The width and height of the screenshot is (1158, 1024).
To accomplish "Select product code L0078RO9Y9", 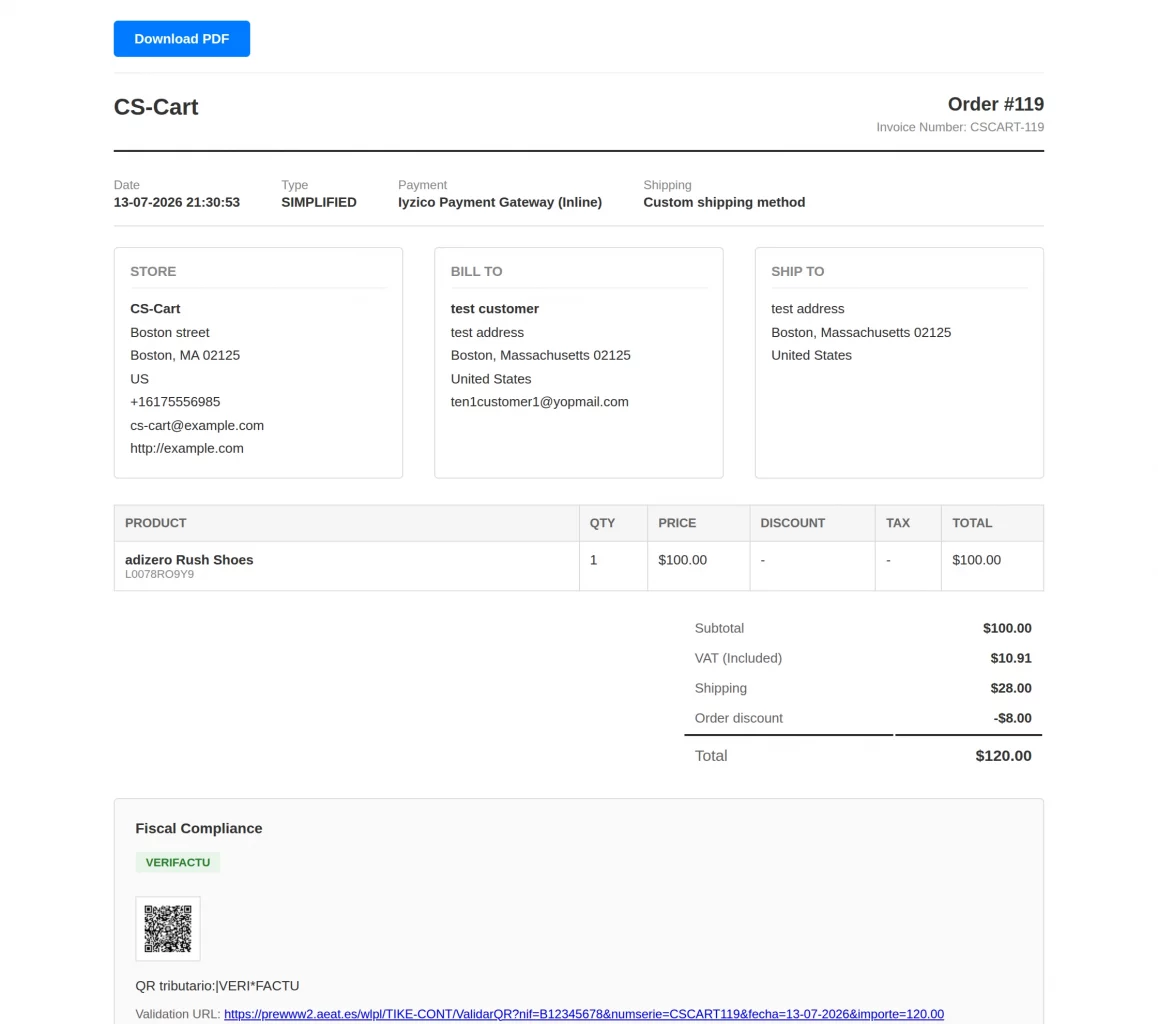I will [160, 574].
